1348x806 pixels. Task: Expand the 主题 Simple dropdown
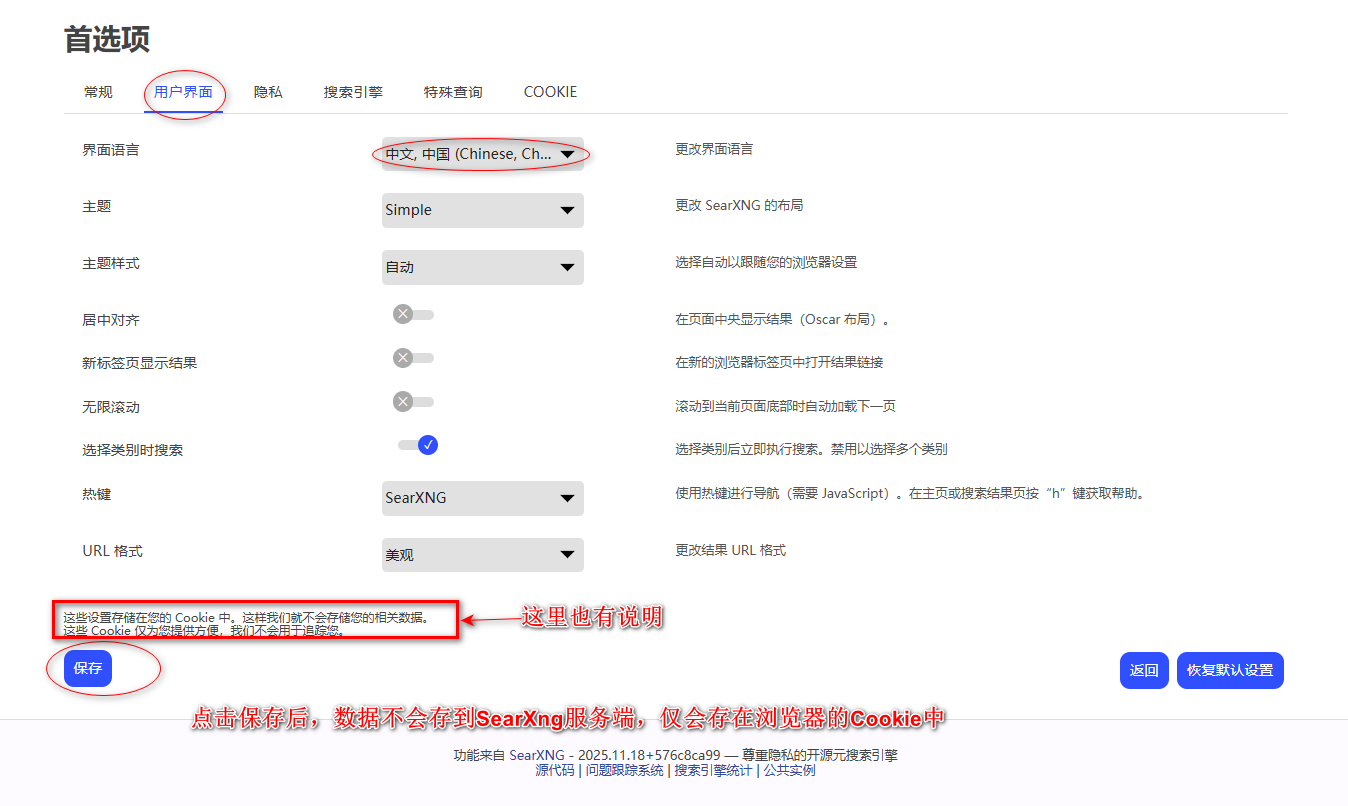tap(482, 210)
